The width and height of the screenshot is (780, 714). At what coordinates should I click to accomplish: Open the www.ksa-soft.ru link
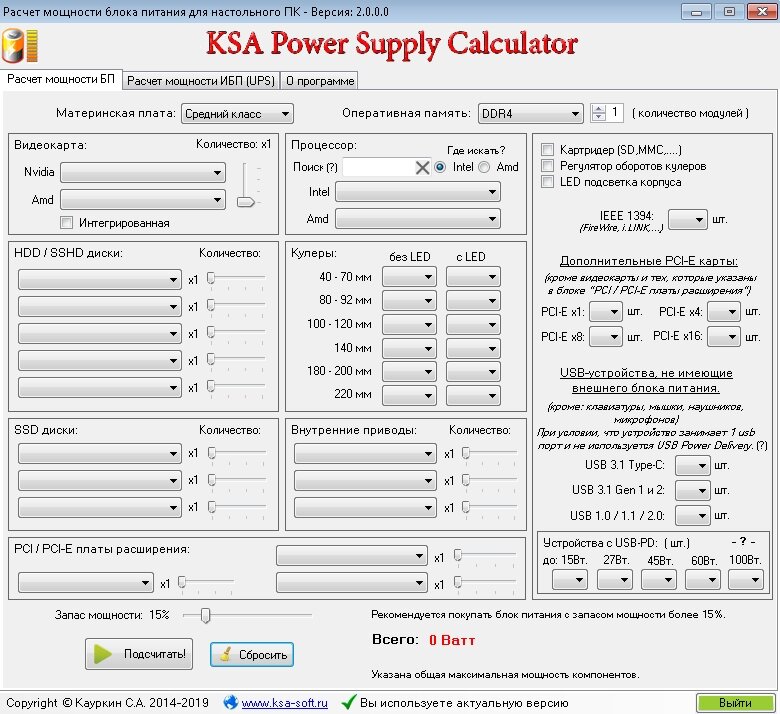(285, 703)
